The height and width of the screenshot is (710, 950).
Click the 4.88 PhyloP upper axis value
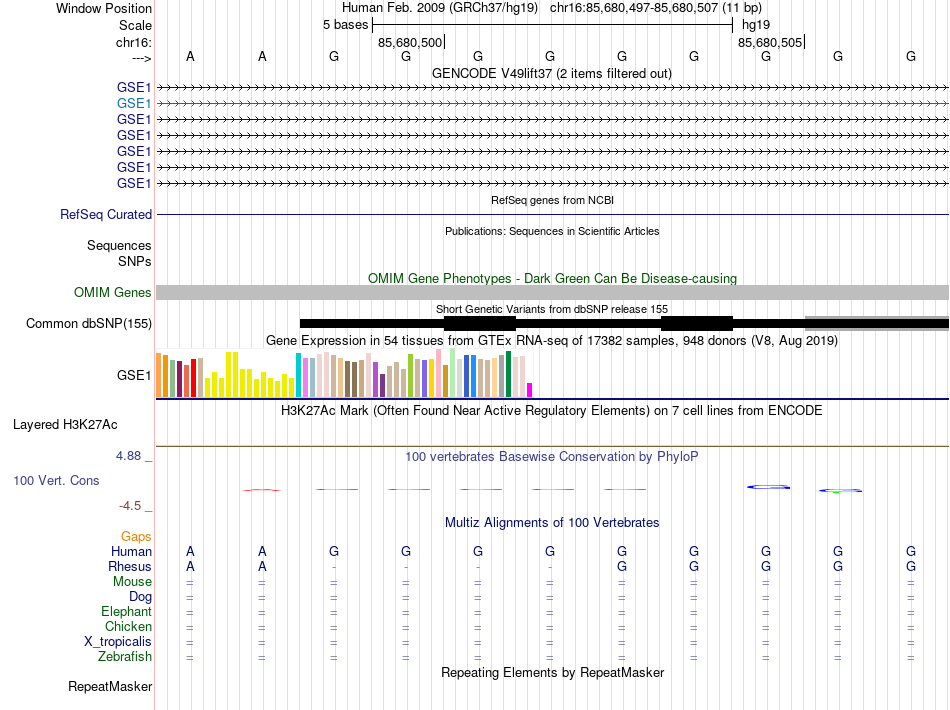[128, 456]
